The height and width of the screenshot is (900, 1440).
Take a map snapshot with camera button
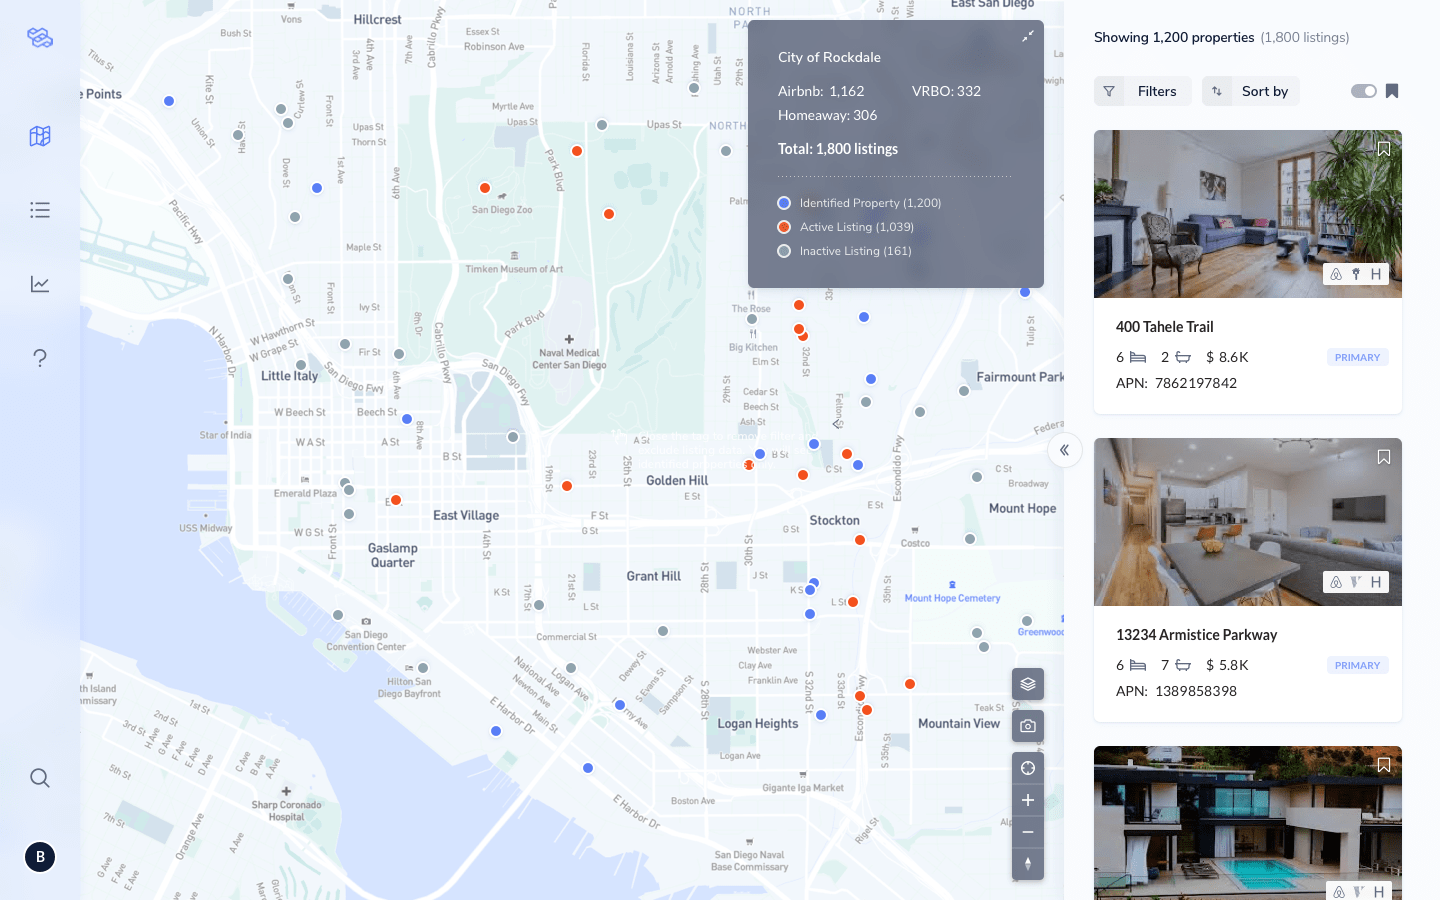(1028, 726)
